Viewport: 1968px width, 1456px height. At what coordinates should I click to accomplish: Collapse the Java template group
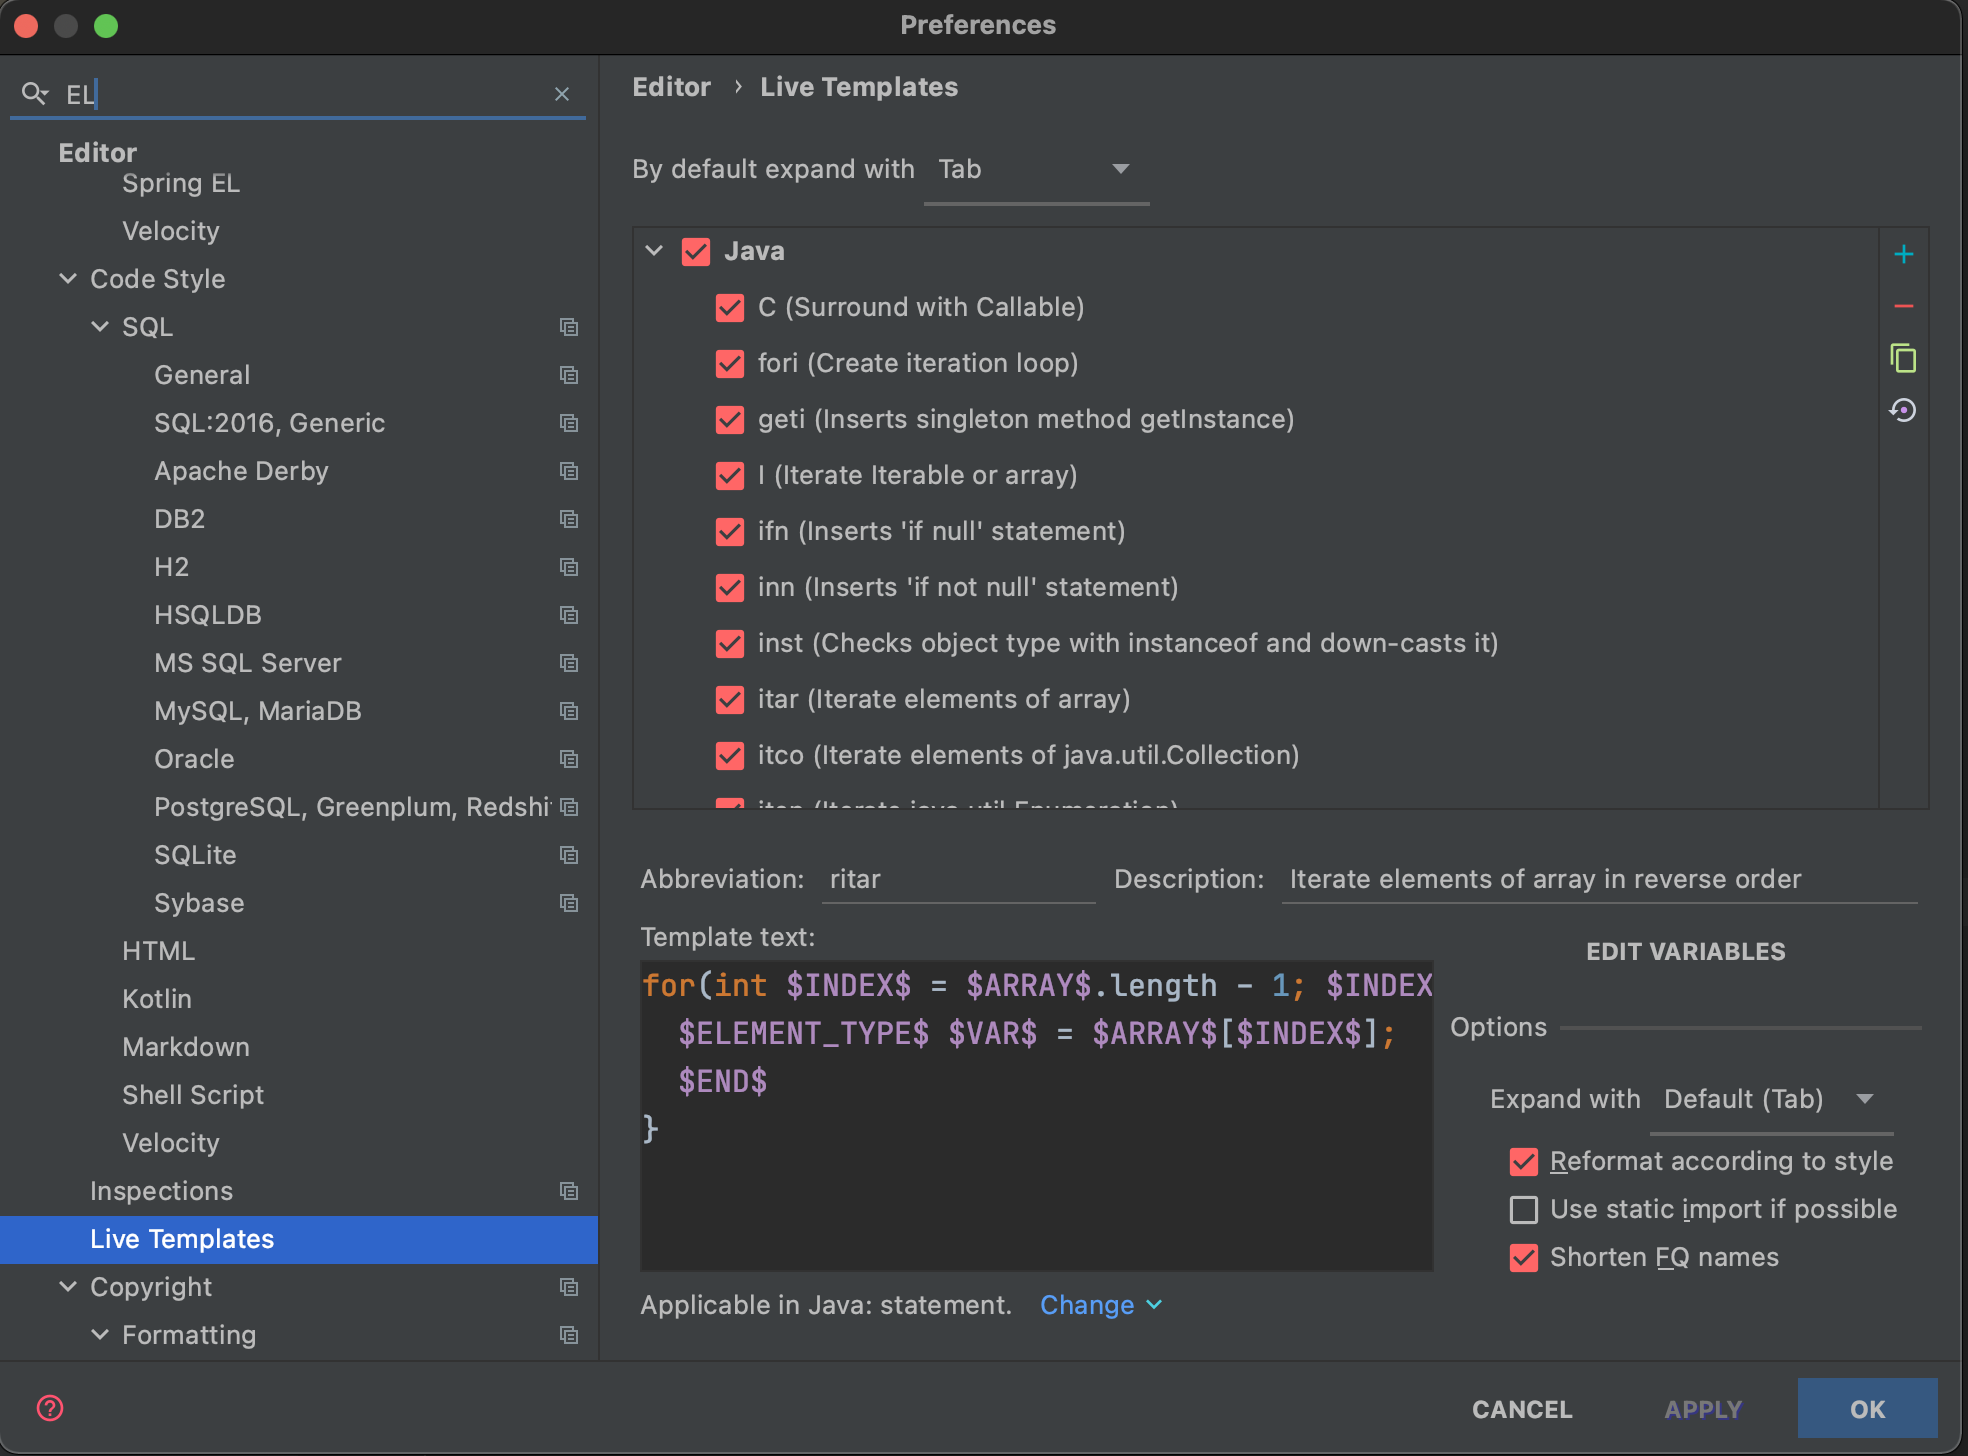click(654, 251)
